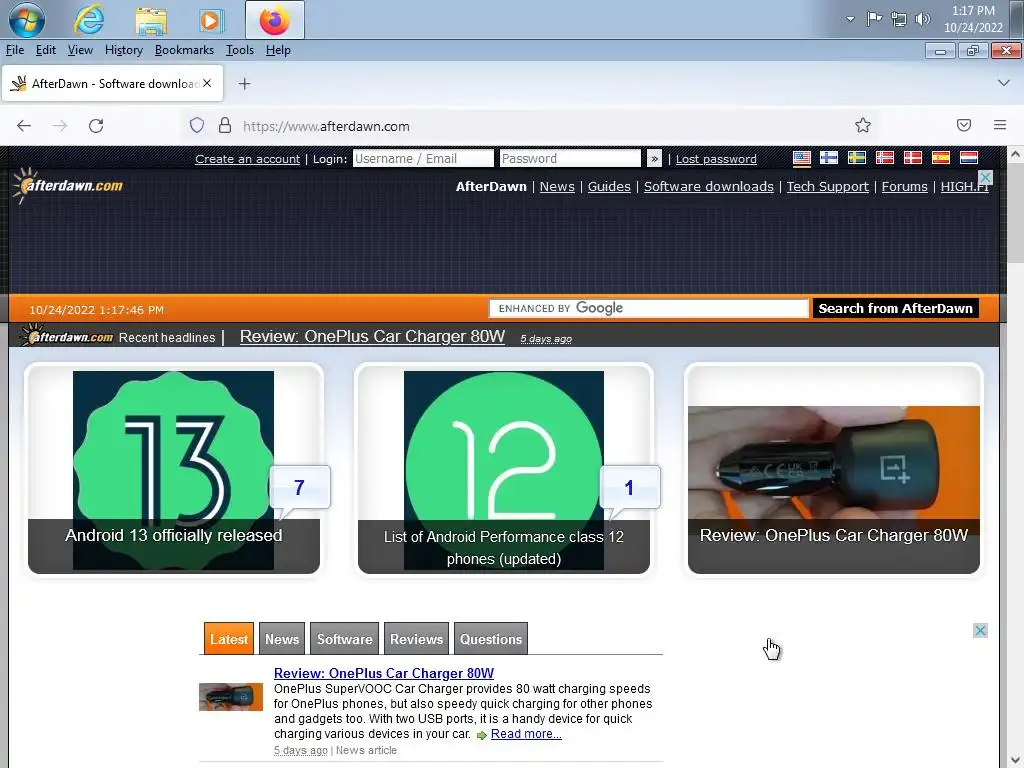Open the Forums navigation link
This screenshot has width=1024, height=768.
point(904,186)
